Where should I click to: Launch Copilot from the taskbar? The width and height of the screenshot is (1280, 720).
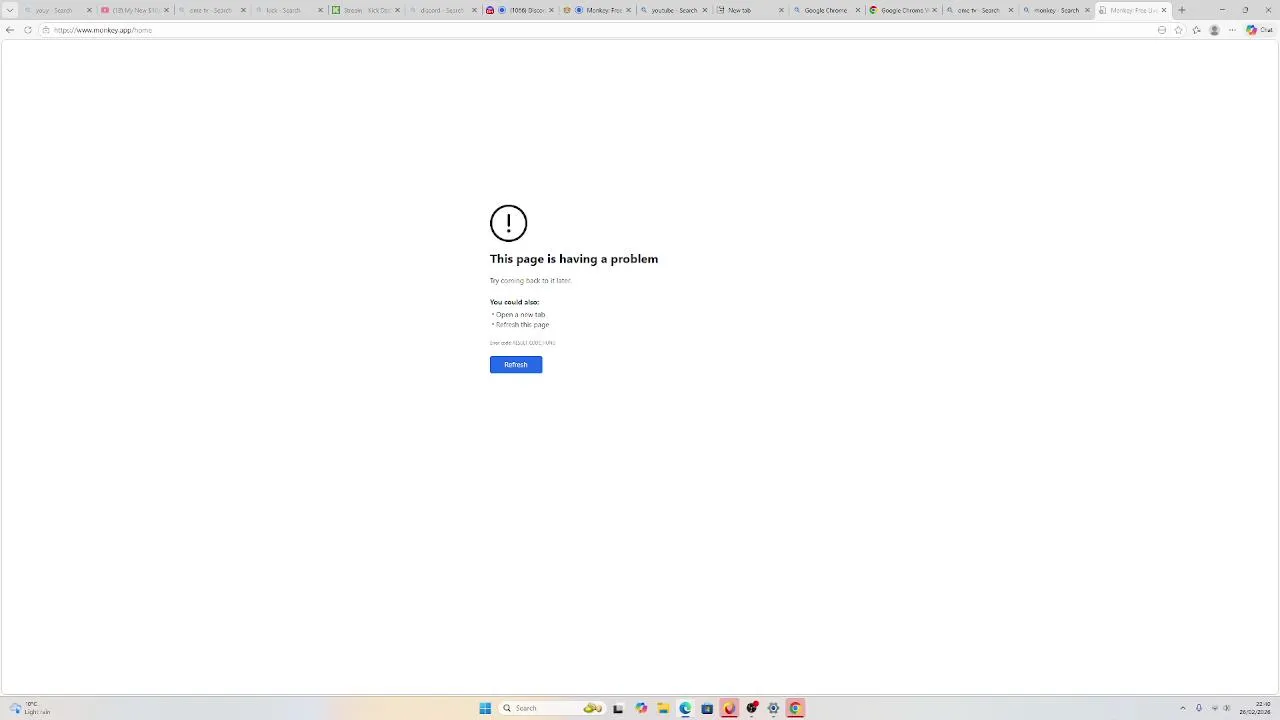point(641,708)
